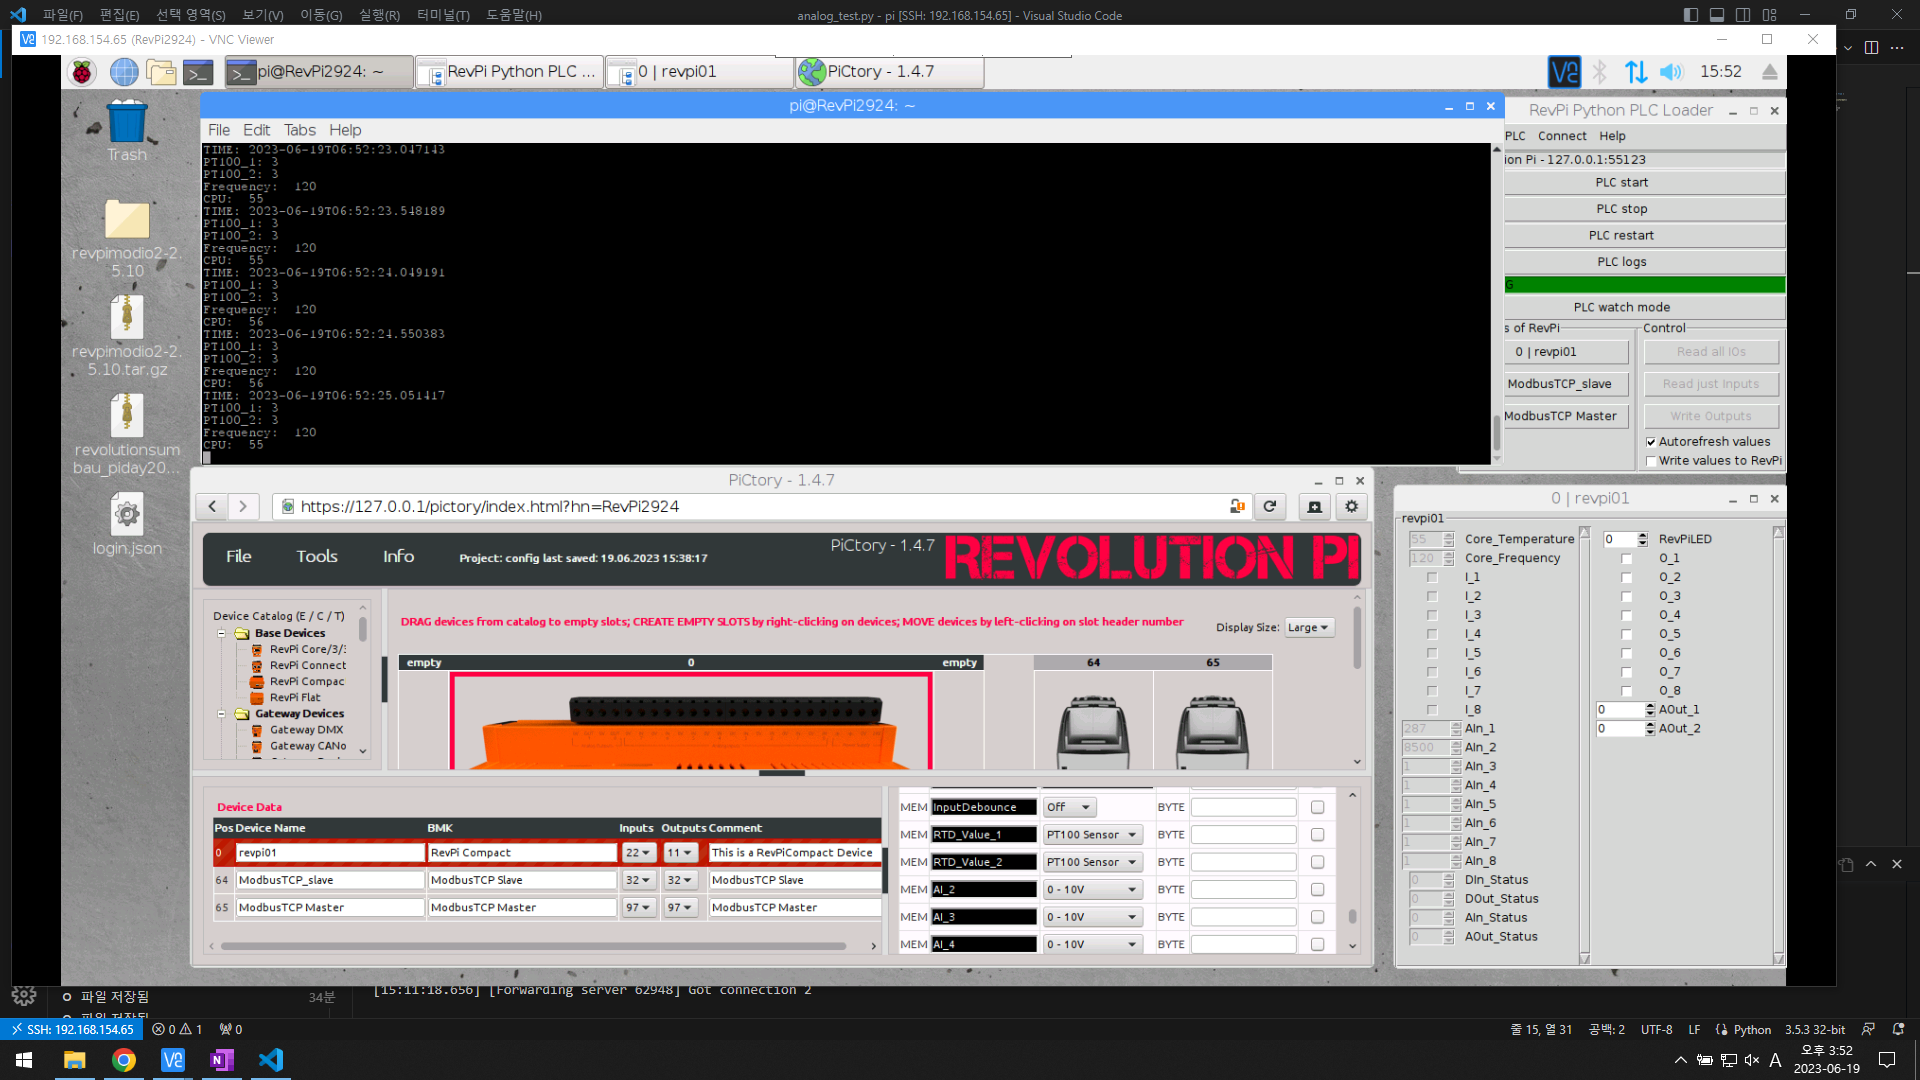The image size is (1920, 1080).
Task: Open AI_3 0-10V range dropdown
Action: [1092, 917]
